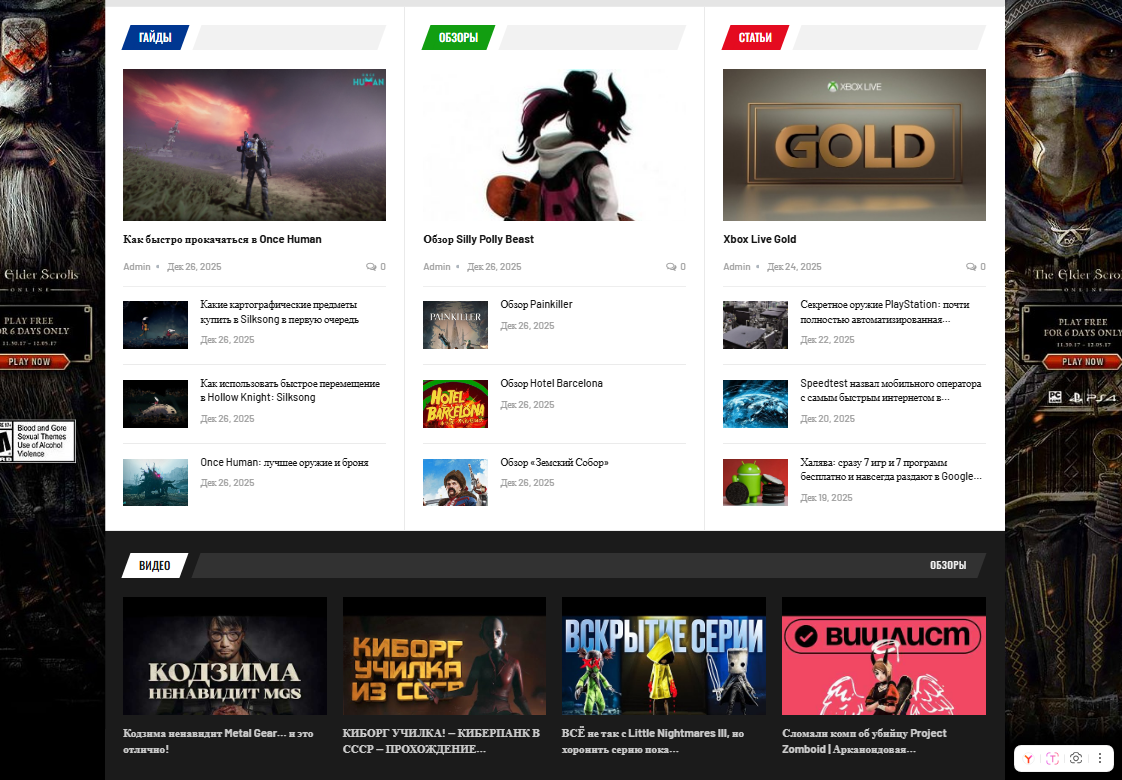The width and height of the screenshot is (1122, 780).
Task: Open 'Кодзима ненавидит Metal Gear' video title
Action: pyautogui.click(x=218, y=741)
